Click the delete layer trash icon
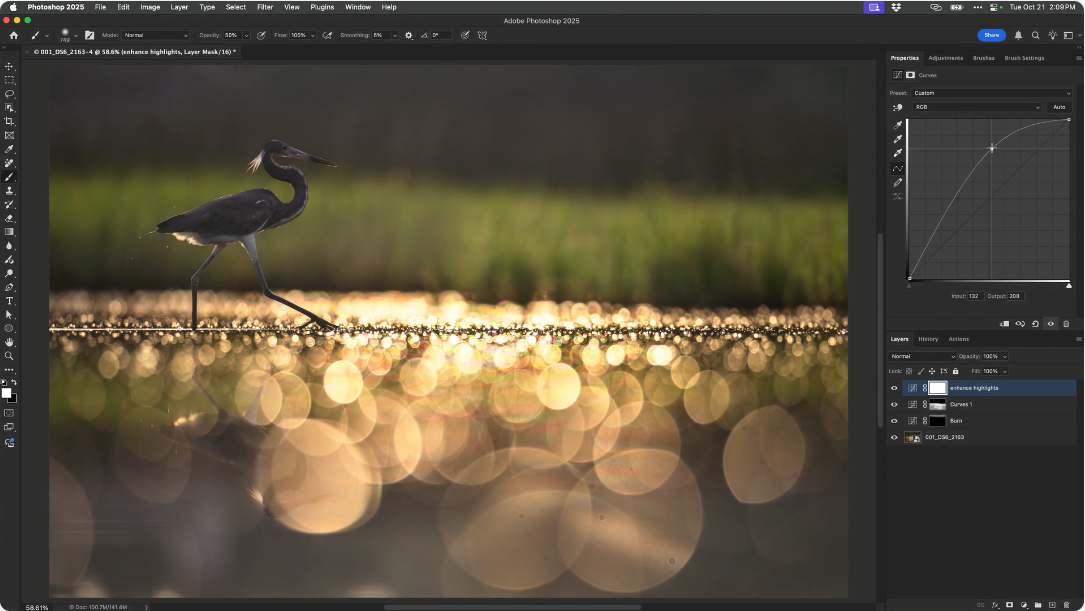Image resolution: width=1085 pixels, height=611 pixels. pos(1067,604)
